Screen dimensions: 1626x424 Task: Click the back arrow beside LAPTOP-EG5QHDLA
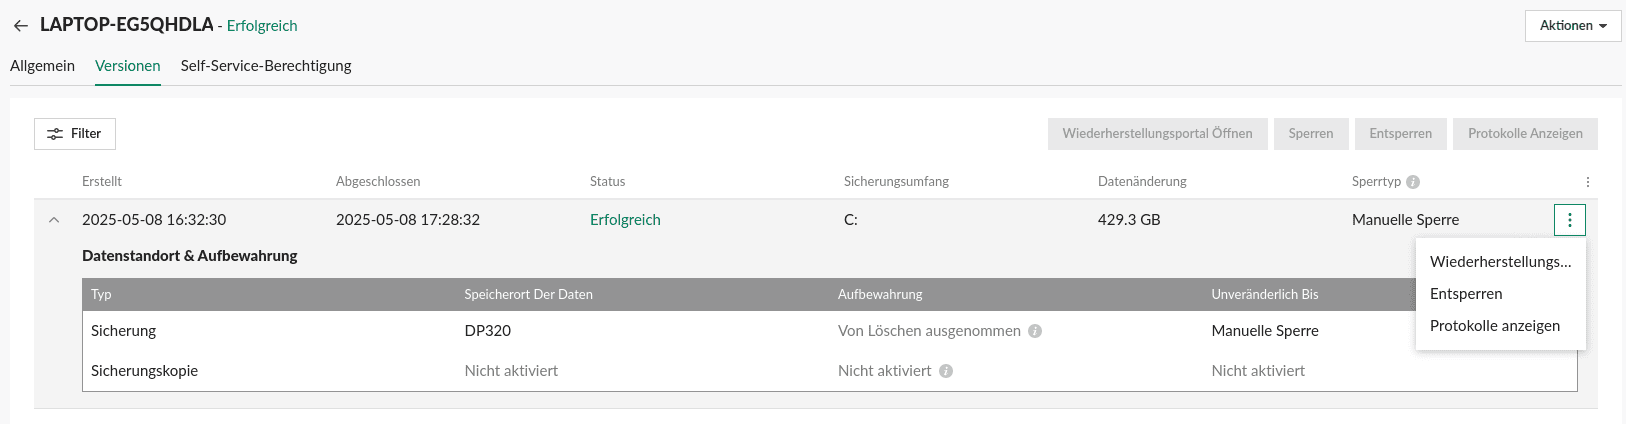(x=21, y=26)
